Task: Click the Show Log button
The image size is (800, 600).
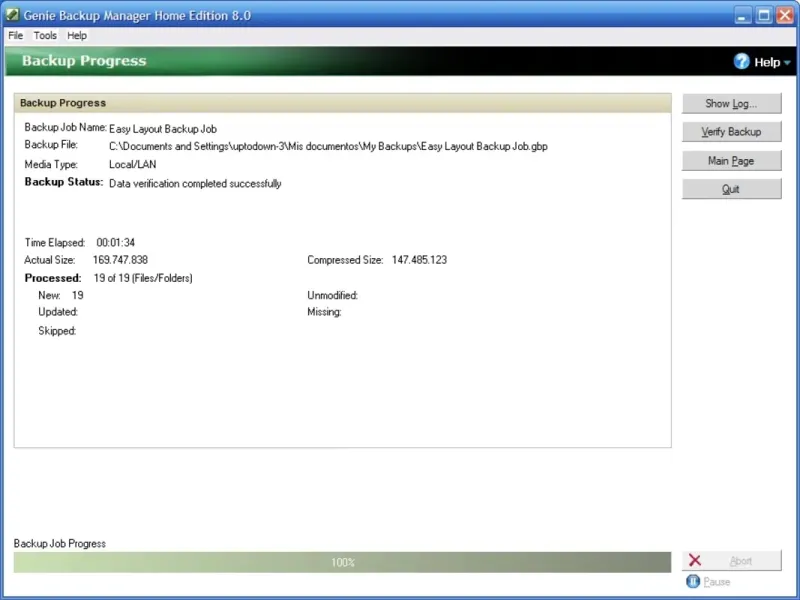Action: click(731, 104)
